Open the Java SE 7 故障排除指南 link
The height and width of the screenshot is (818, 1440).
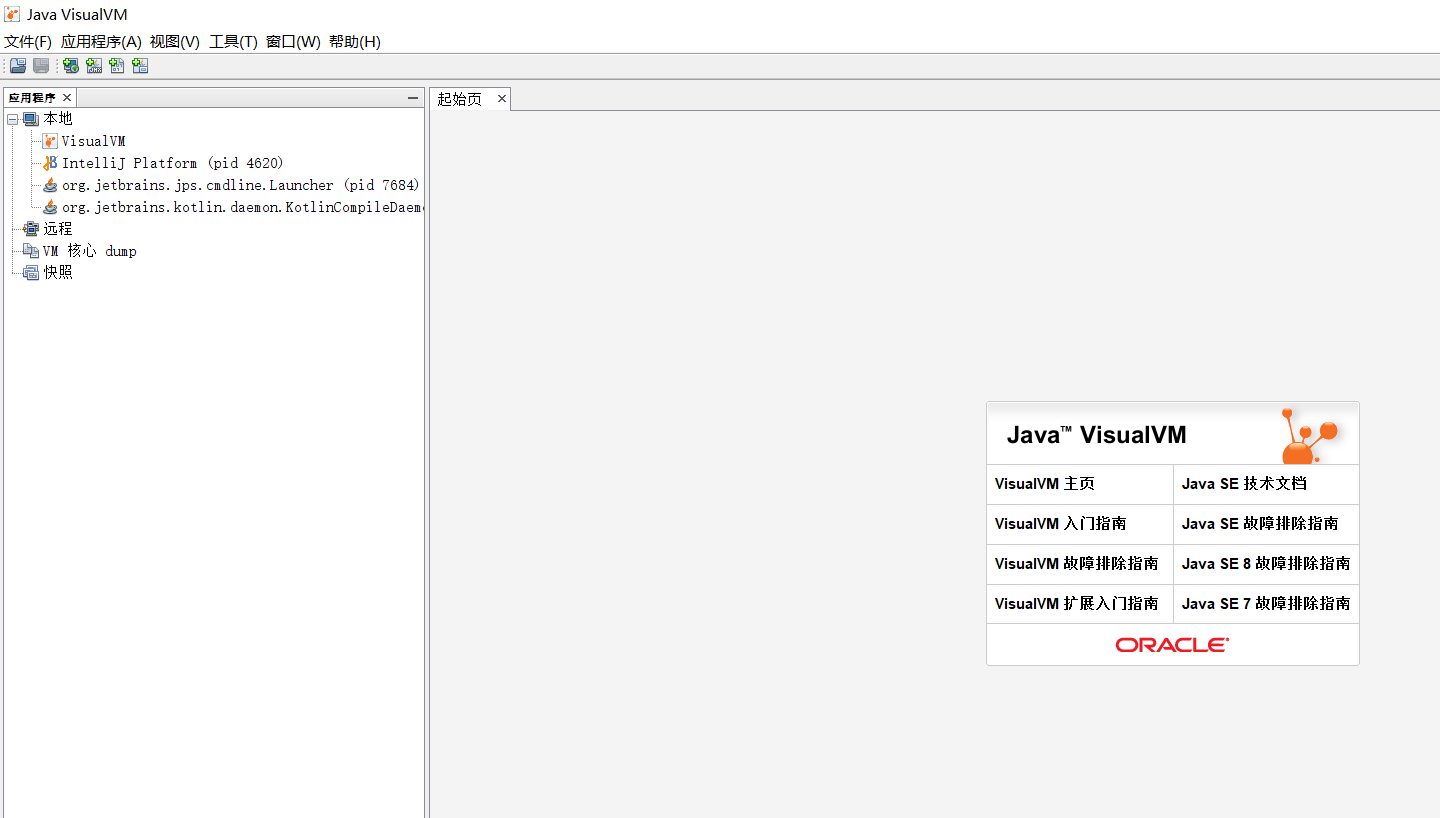click(1266, 604)
